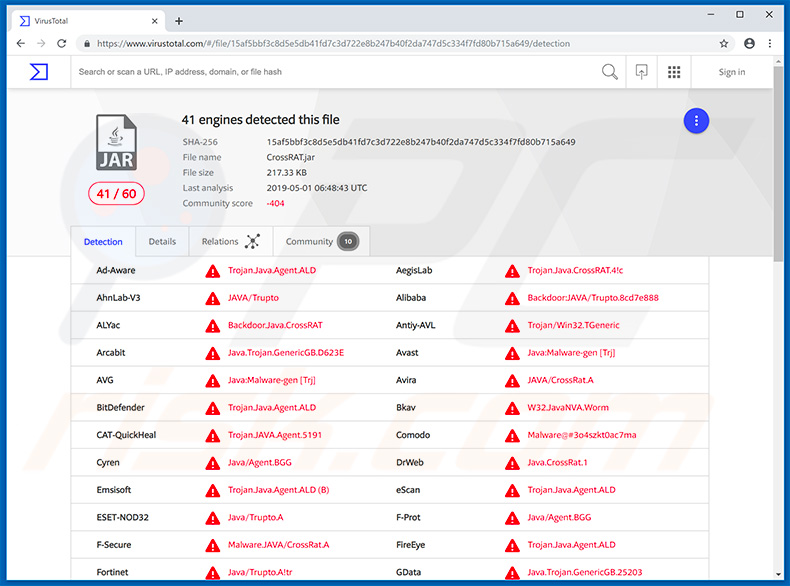Click the search magnifier icon

point(610,72)
